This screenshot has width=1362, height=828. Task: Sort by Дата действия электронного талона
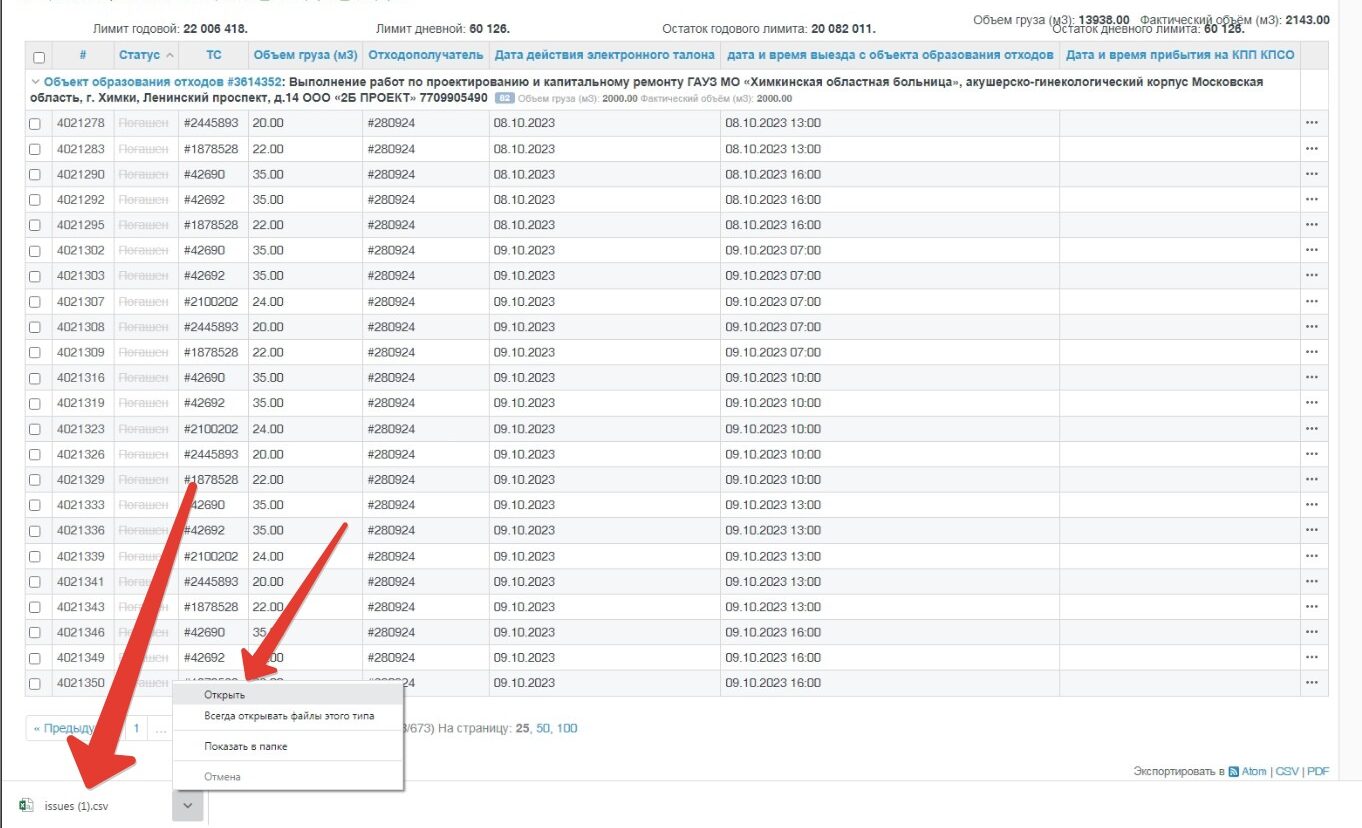(x=604, y=55)
